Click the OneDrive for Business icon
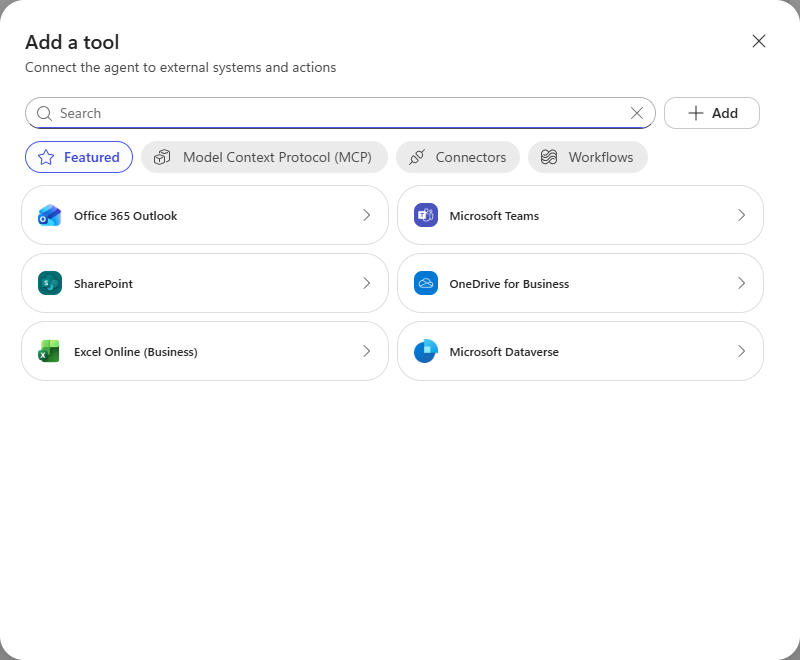This screenshot has height=660, width=800. click(x=426, y=283)
